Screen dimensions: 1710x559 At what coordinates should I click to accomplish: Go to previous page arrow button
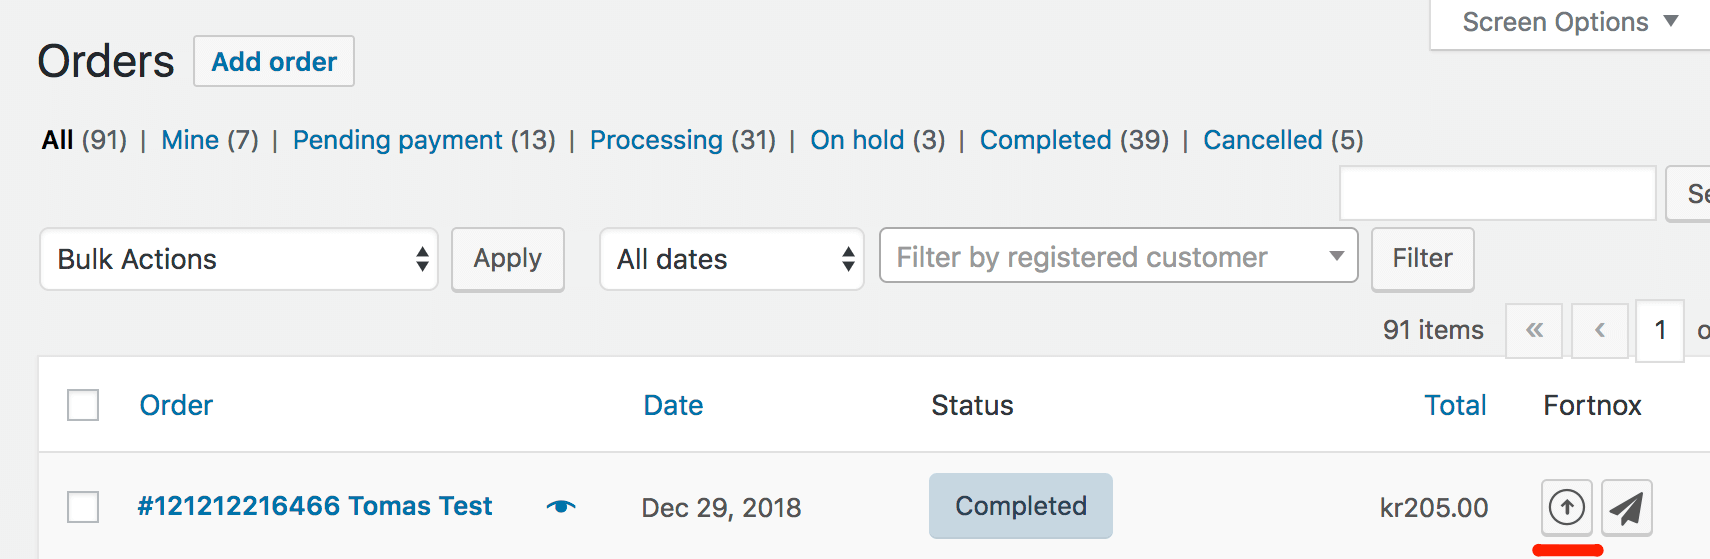[x=1599, y=330]
